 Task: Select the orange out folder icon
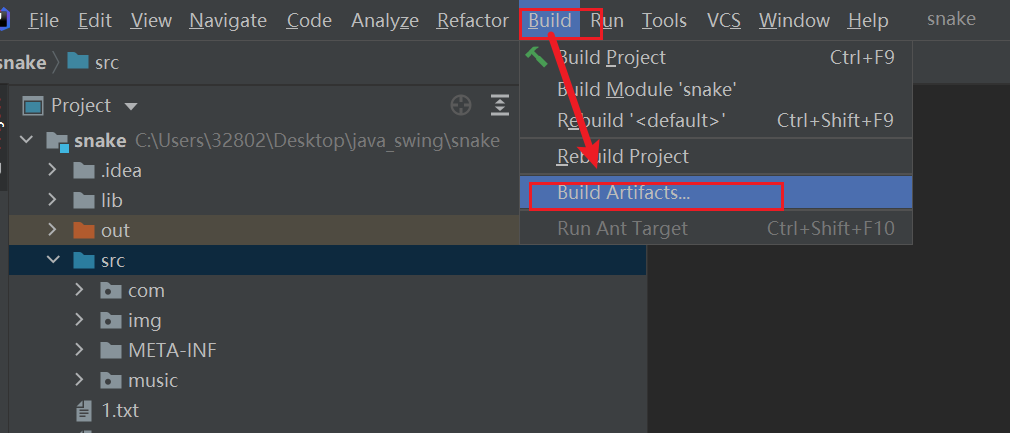tap(84, 230)
